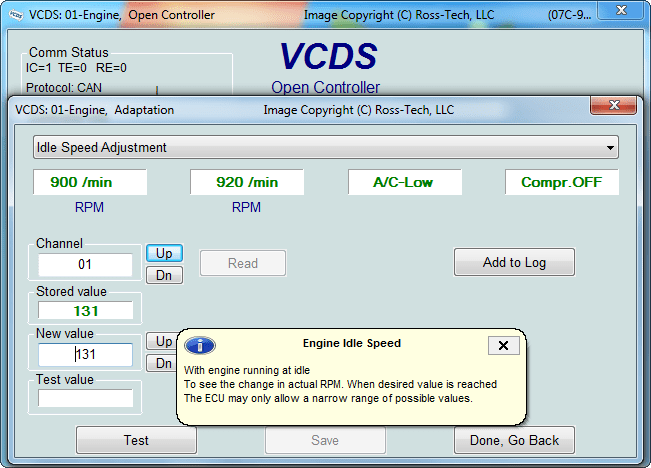This screenshot has height=468, width=651.
Task: Click the Add to Log button
Action: point(514,262)
